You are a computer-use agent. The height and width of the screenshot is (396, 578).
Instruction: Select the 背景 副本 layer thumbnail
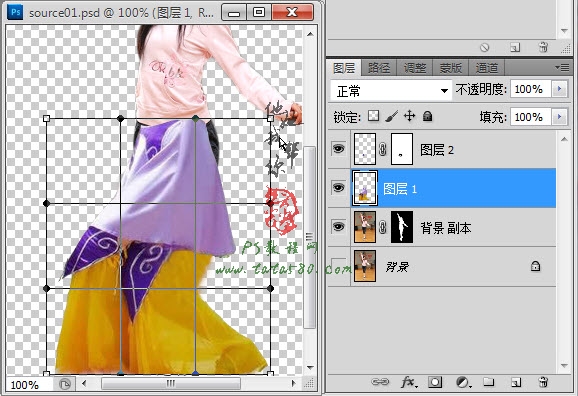(365, 227)
